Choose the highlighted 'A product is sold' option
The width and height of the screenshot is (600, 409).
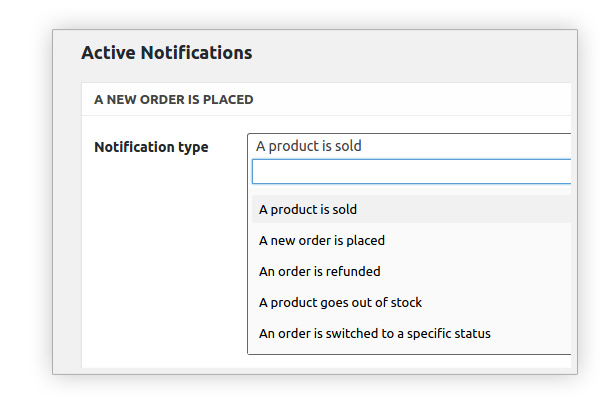pos(411,209)
